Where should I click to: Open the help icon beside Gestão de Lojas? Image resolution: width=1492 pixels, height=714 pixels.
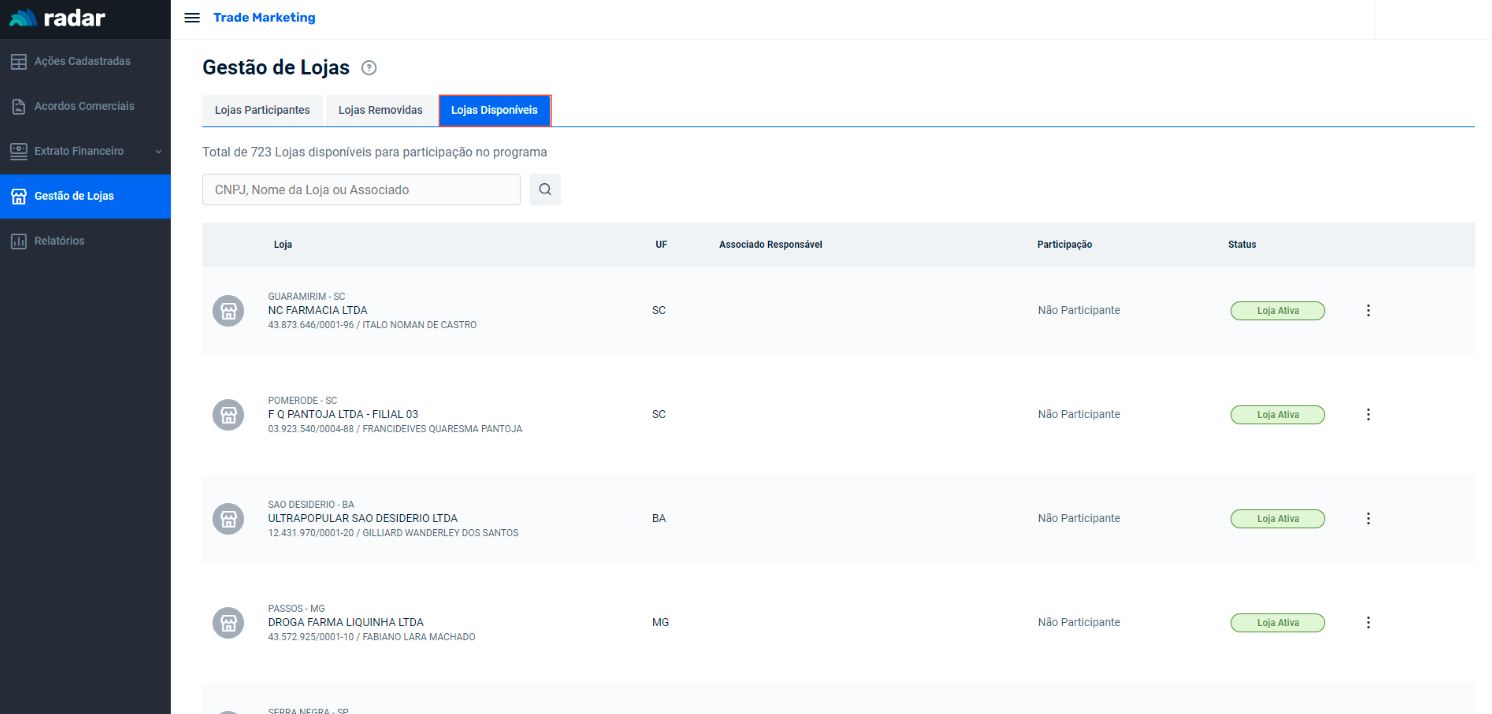click(369, 68)
